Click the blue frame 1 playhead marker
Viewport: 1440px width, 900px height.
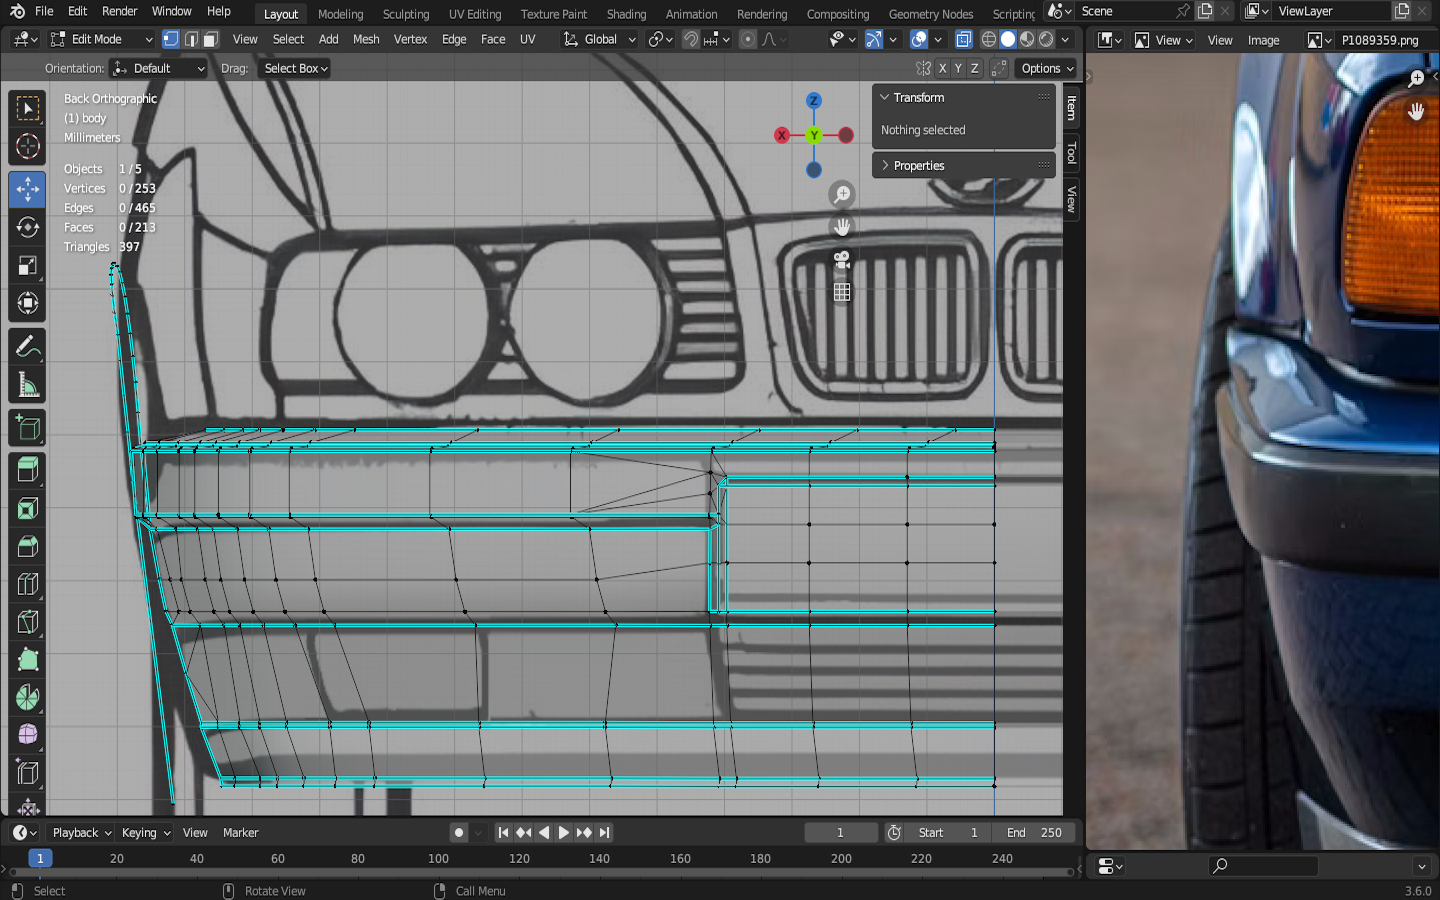pyautogui.click(x=40, y=858)
